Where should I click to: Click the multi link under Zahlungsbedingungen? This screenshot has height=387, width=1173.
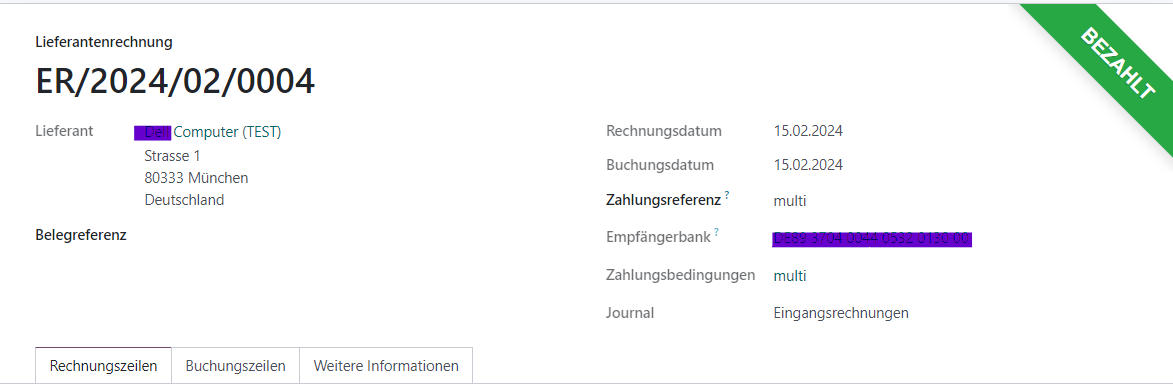[790, 275]
